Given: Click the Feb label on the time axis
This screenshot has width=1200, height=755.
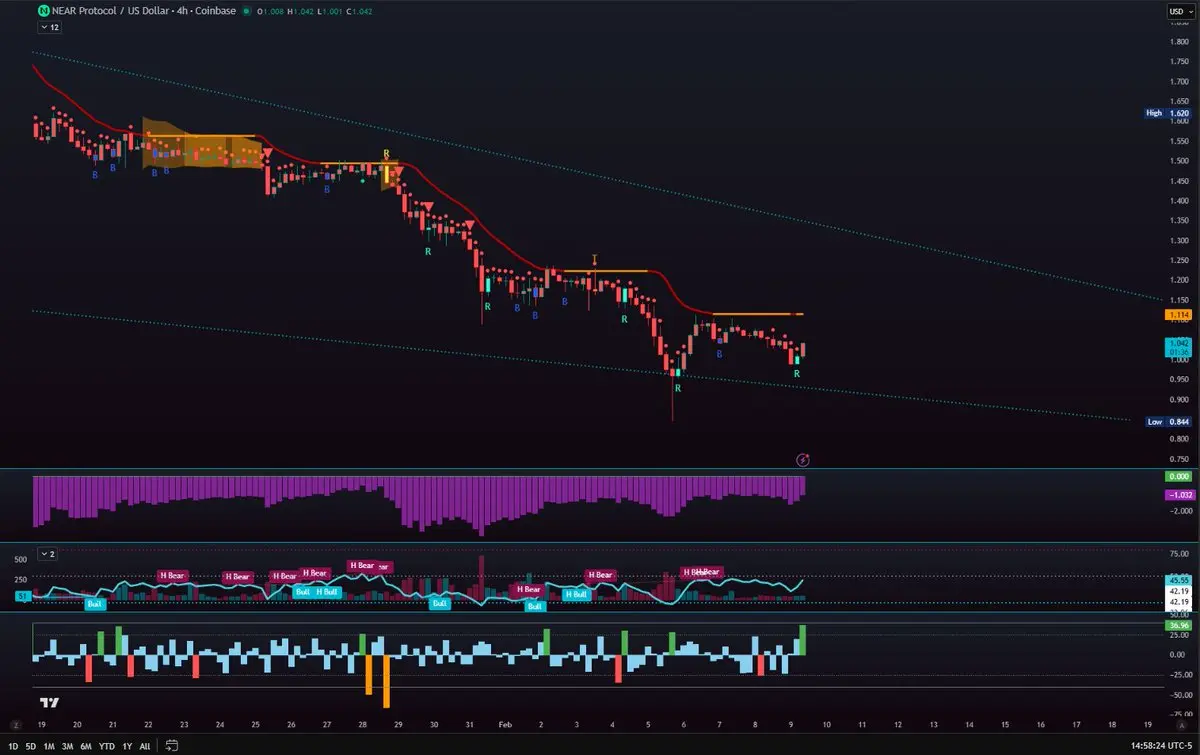Looking at the screenshot, I should tap(505, 723).
